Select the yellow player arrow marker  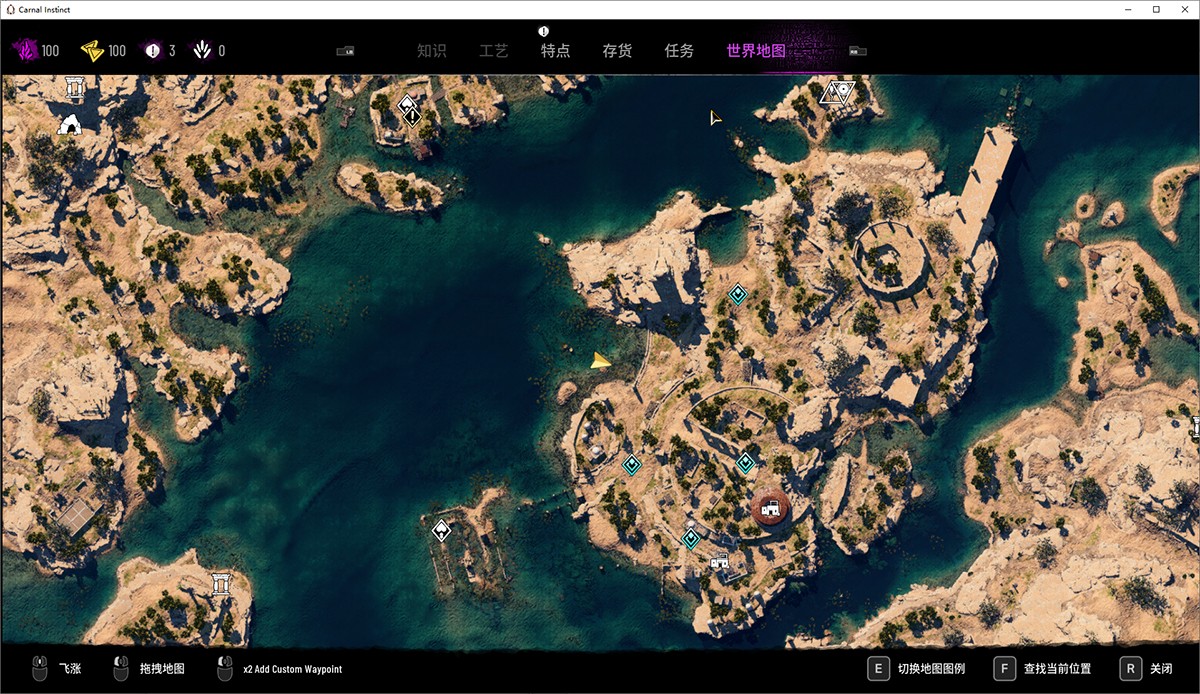click(600, 360)
